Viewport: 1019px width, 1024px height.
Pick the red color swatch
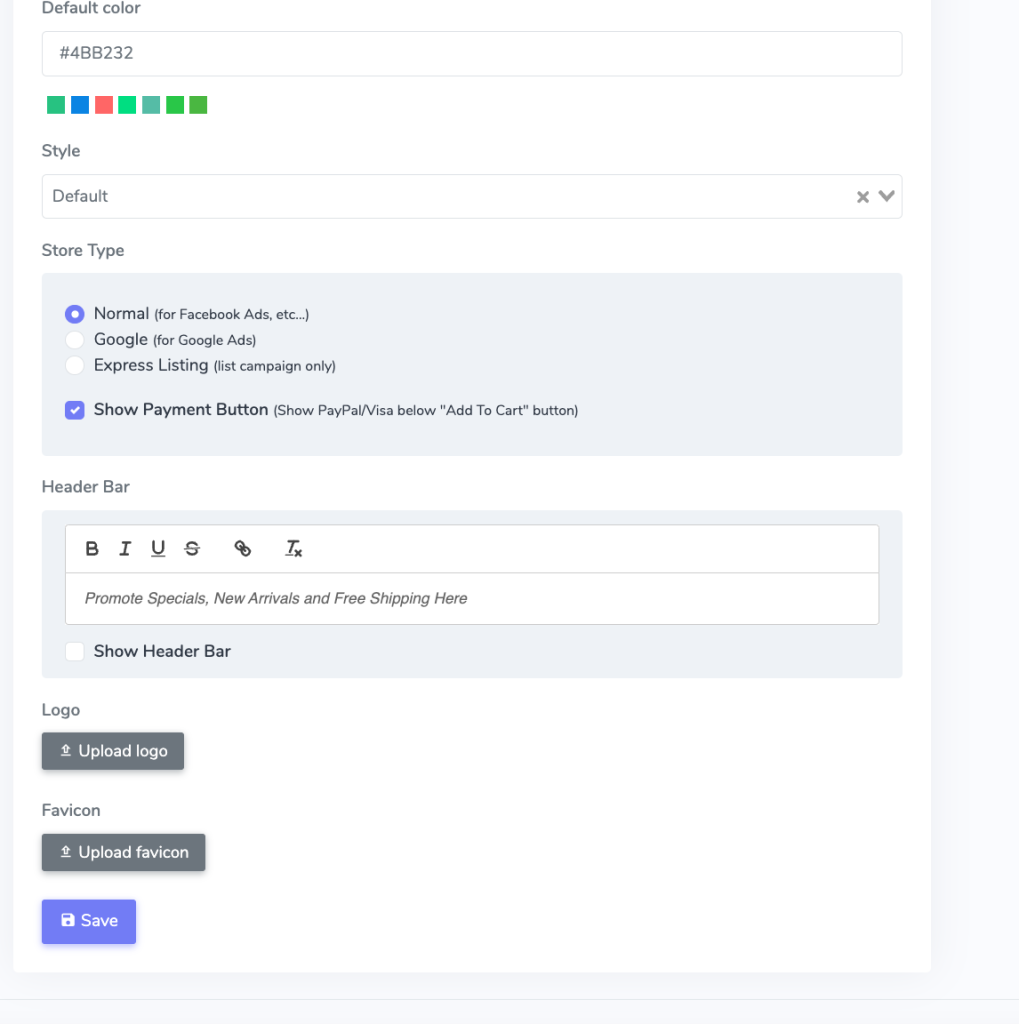[x=104, y=105]
